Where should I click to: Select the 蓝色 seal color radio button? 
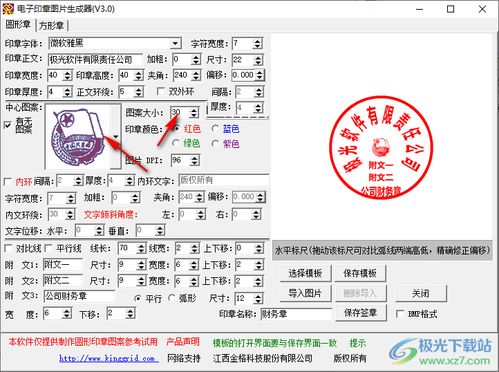click(x=215, y=129)
